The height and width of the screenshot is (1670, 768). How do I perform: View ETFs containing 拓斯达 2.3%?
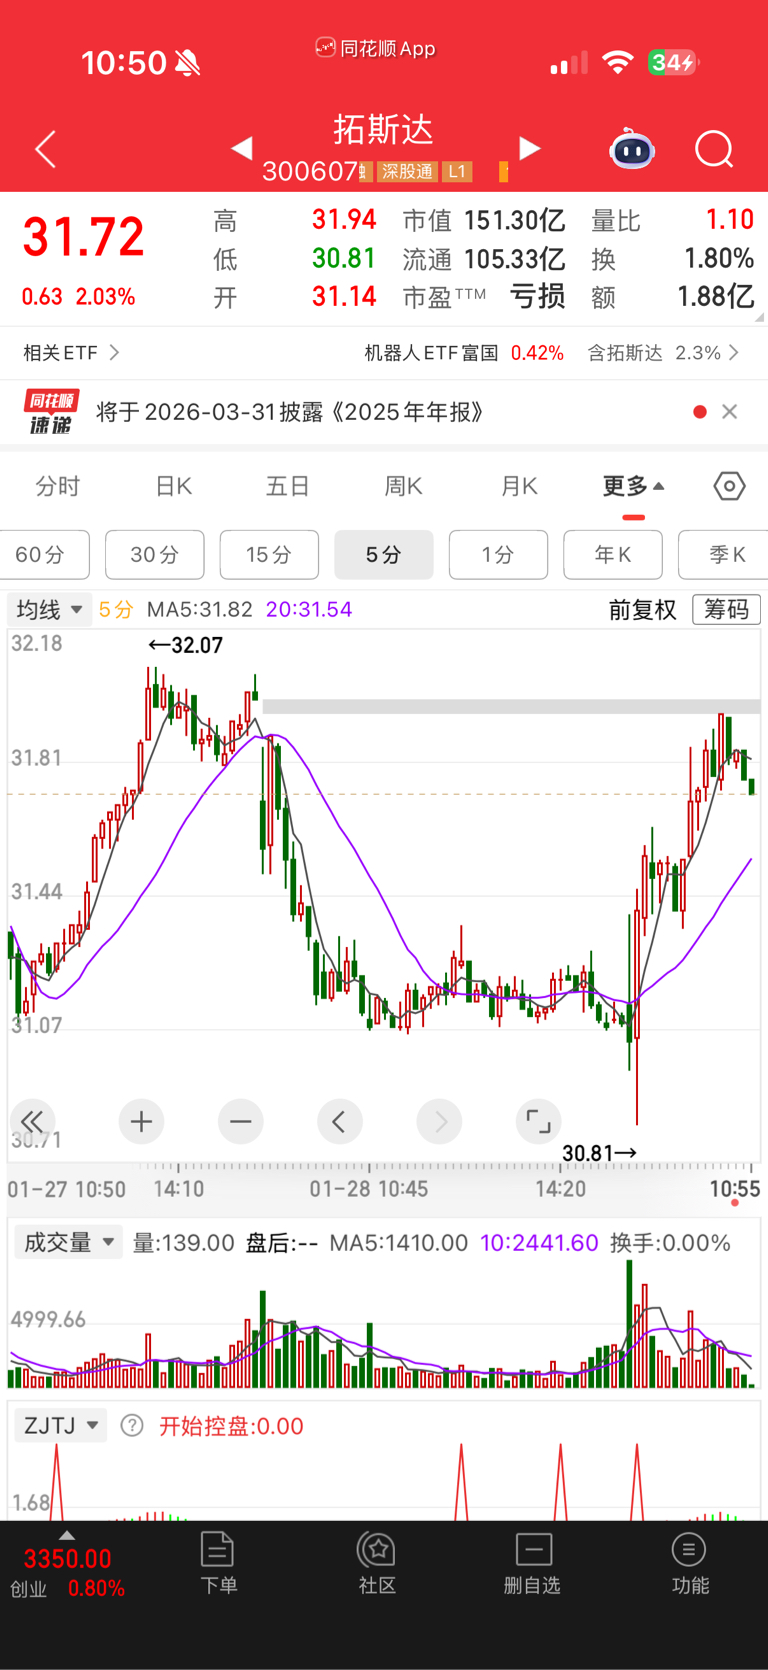(663, 353)
